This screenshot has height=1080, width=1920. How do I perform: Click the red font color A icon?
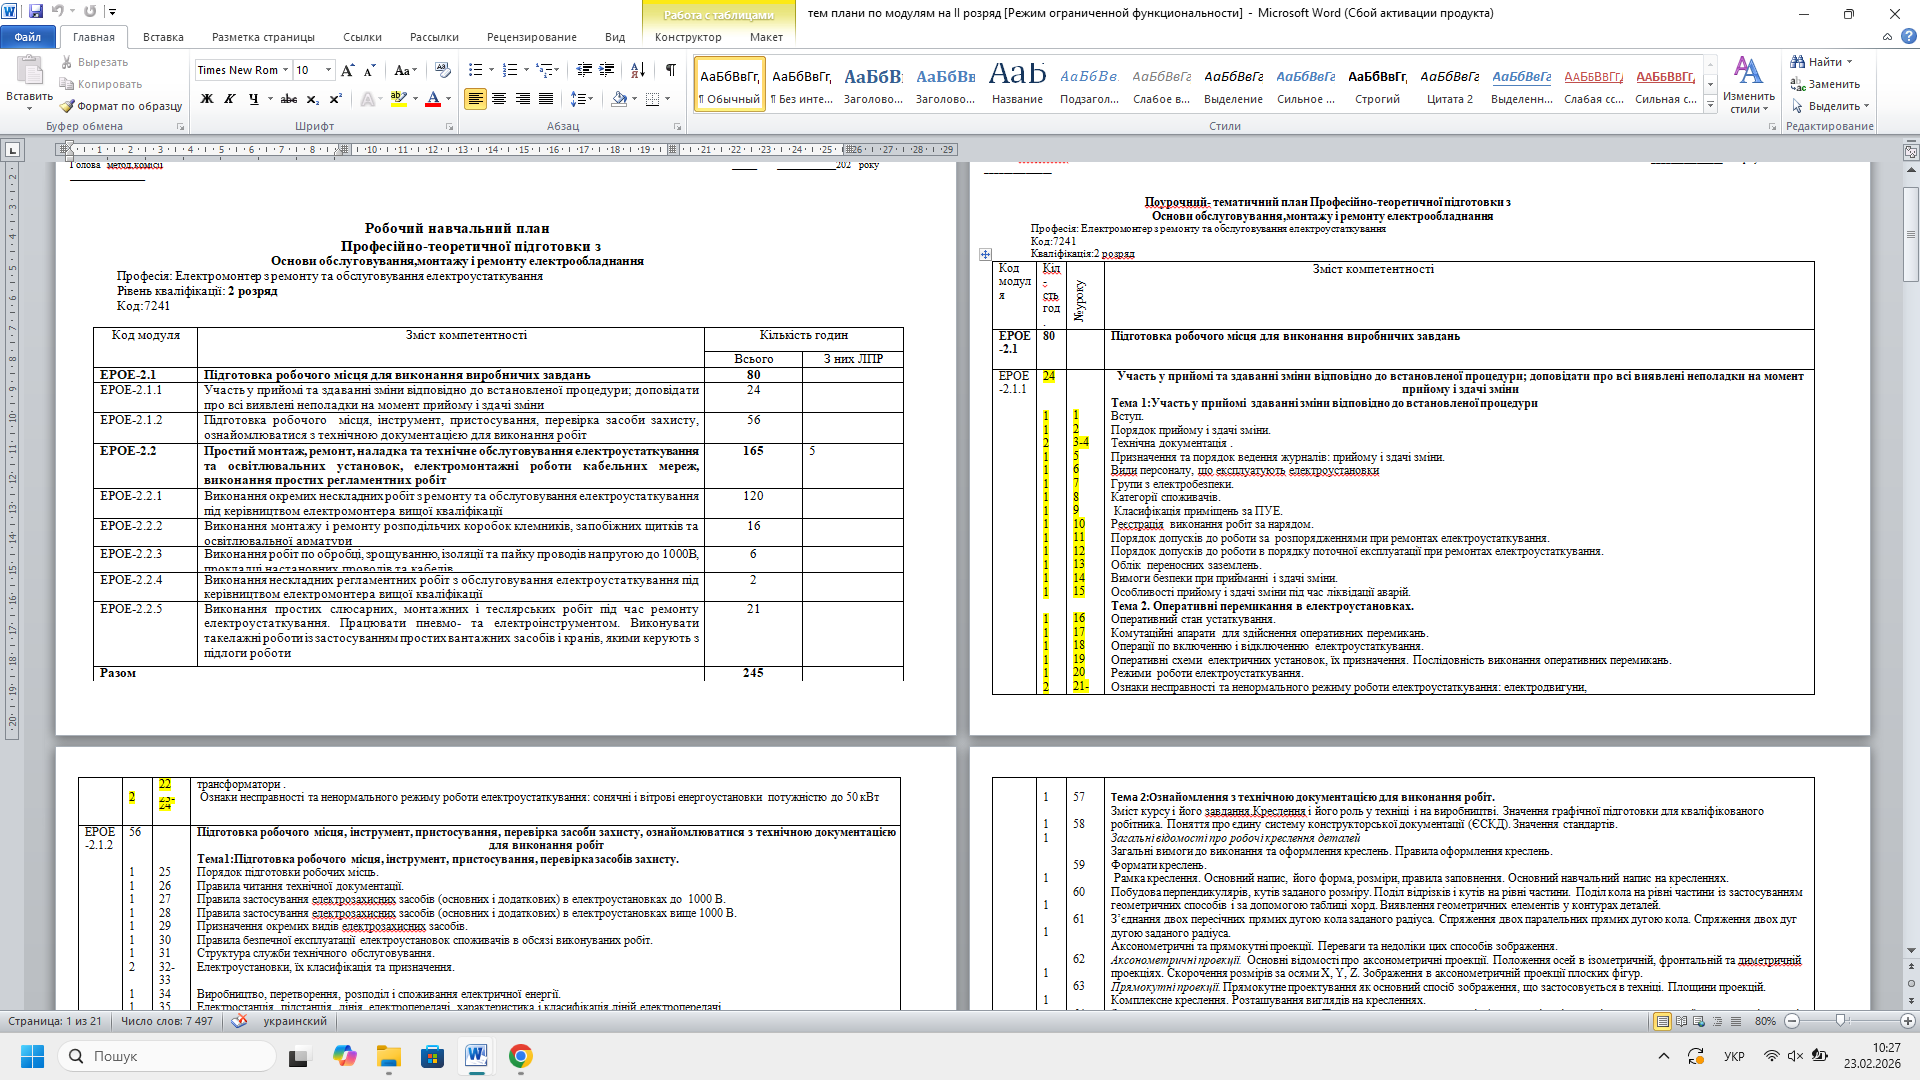pyautogui.click(x=433, y=99)
